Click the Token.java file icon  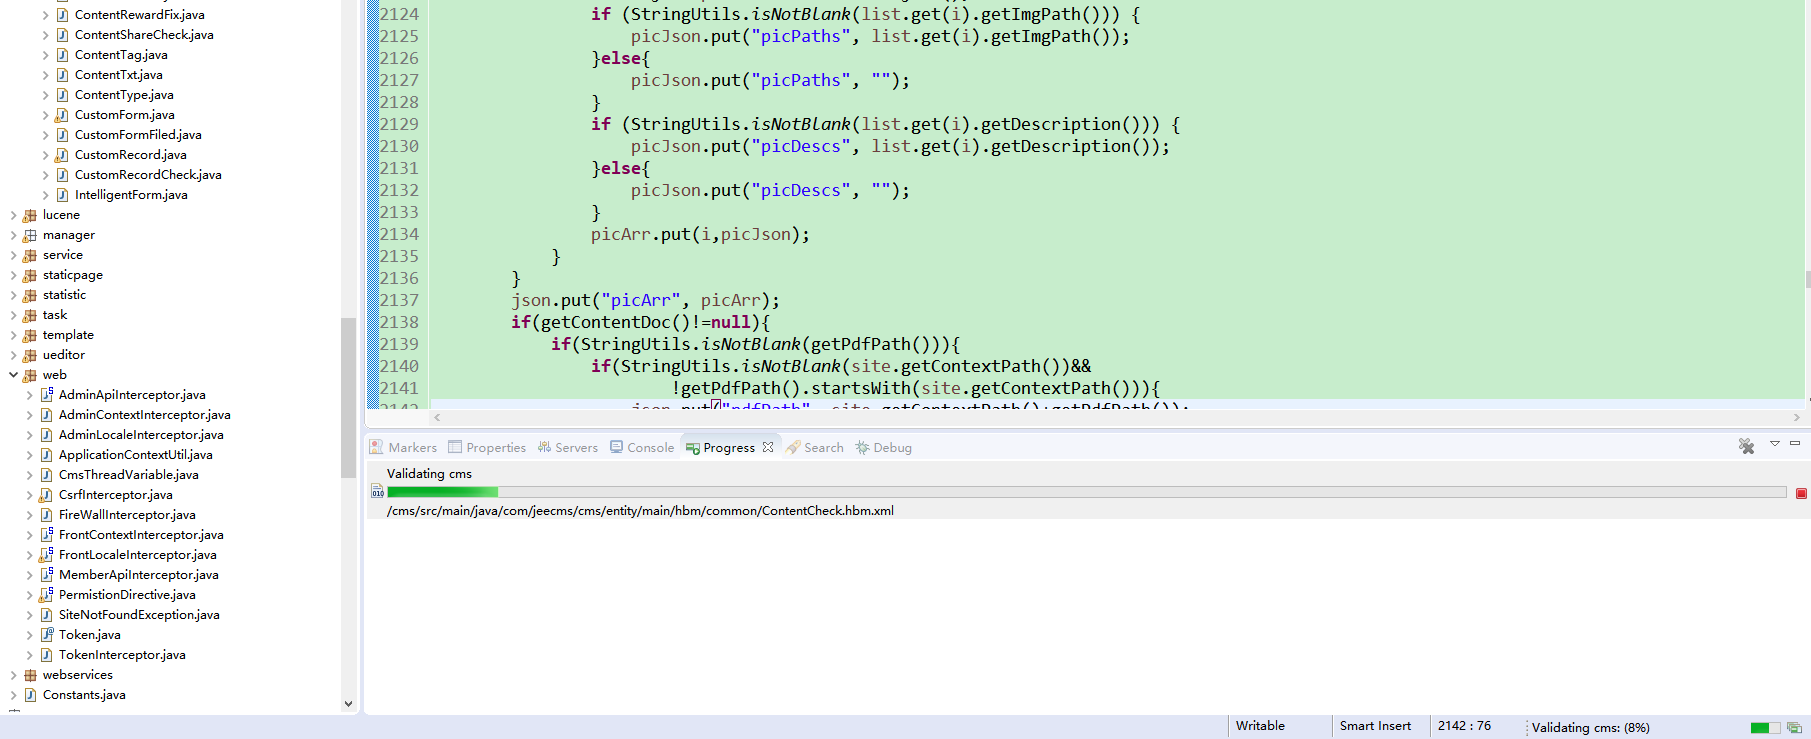pyautogui.click(x=46, y=635)
